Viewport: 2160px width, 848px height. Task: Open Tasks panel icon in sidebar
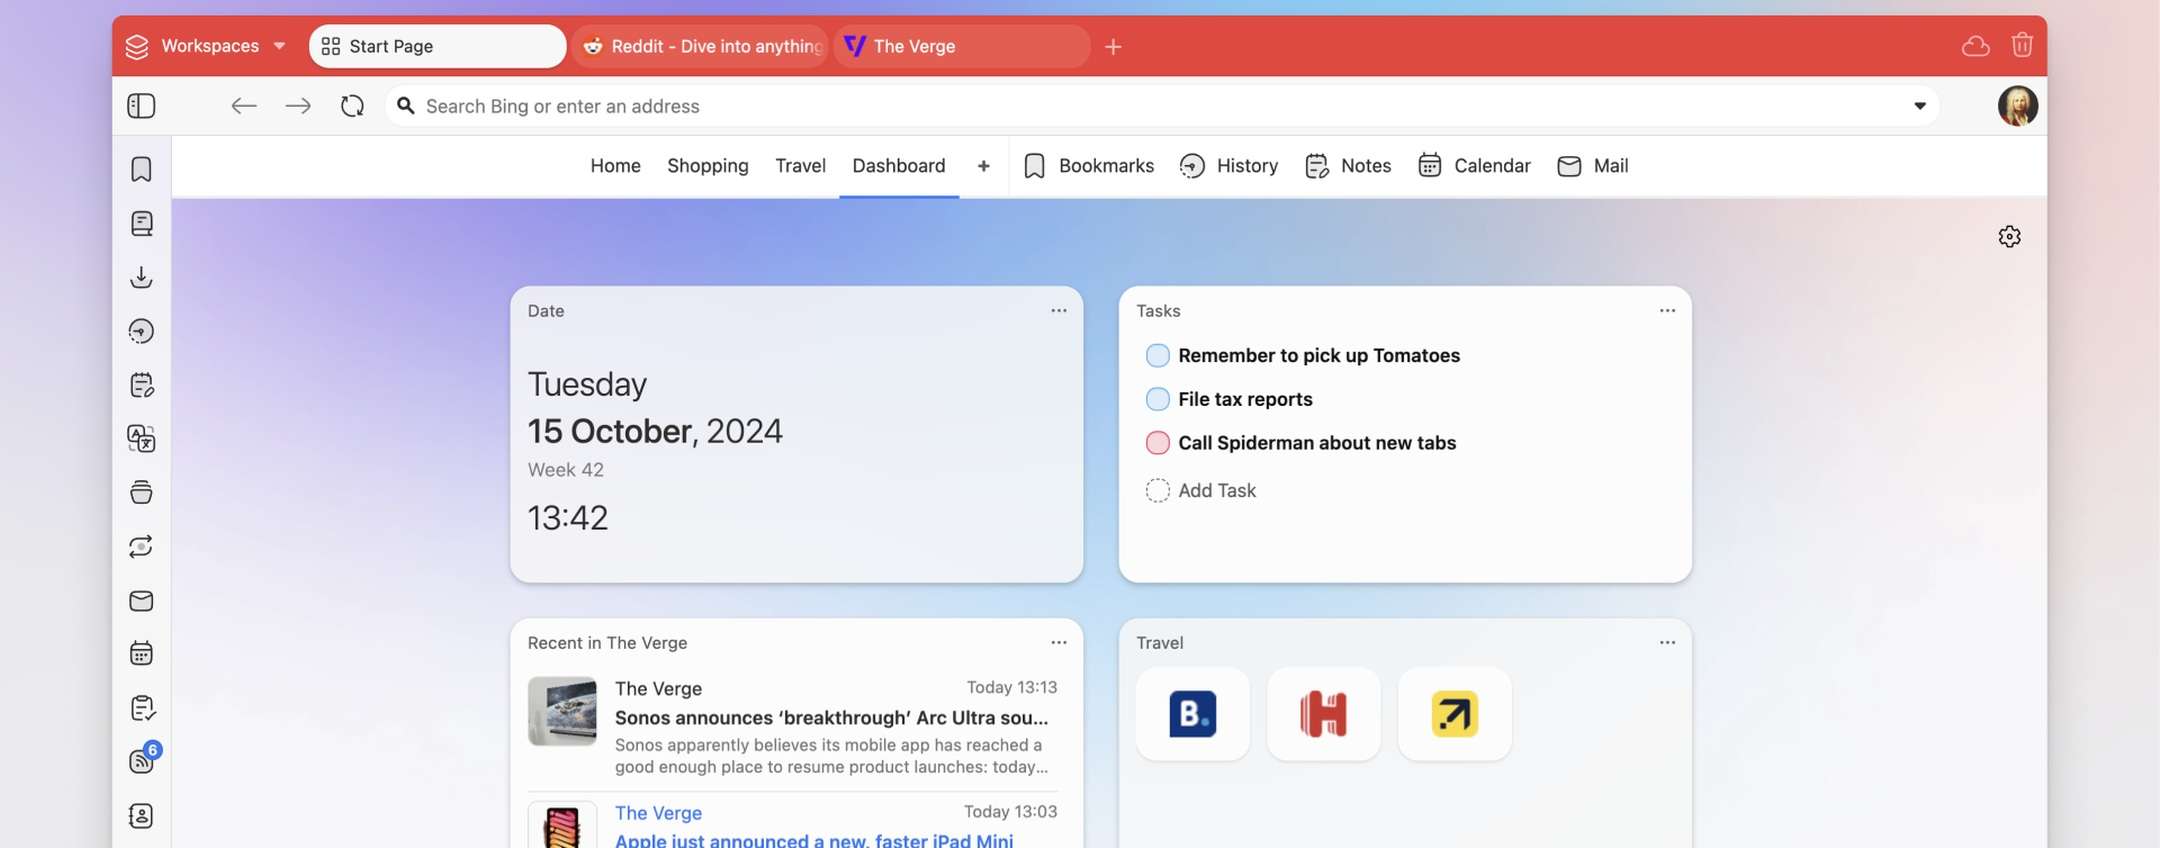pyautogui.click(x=141, y=708)
